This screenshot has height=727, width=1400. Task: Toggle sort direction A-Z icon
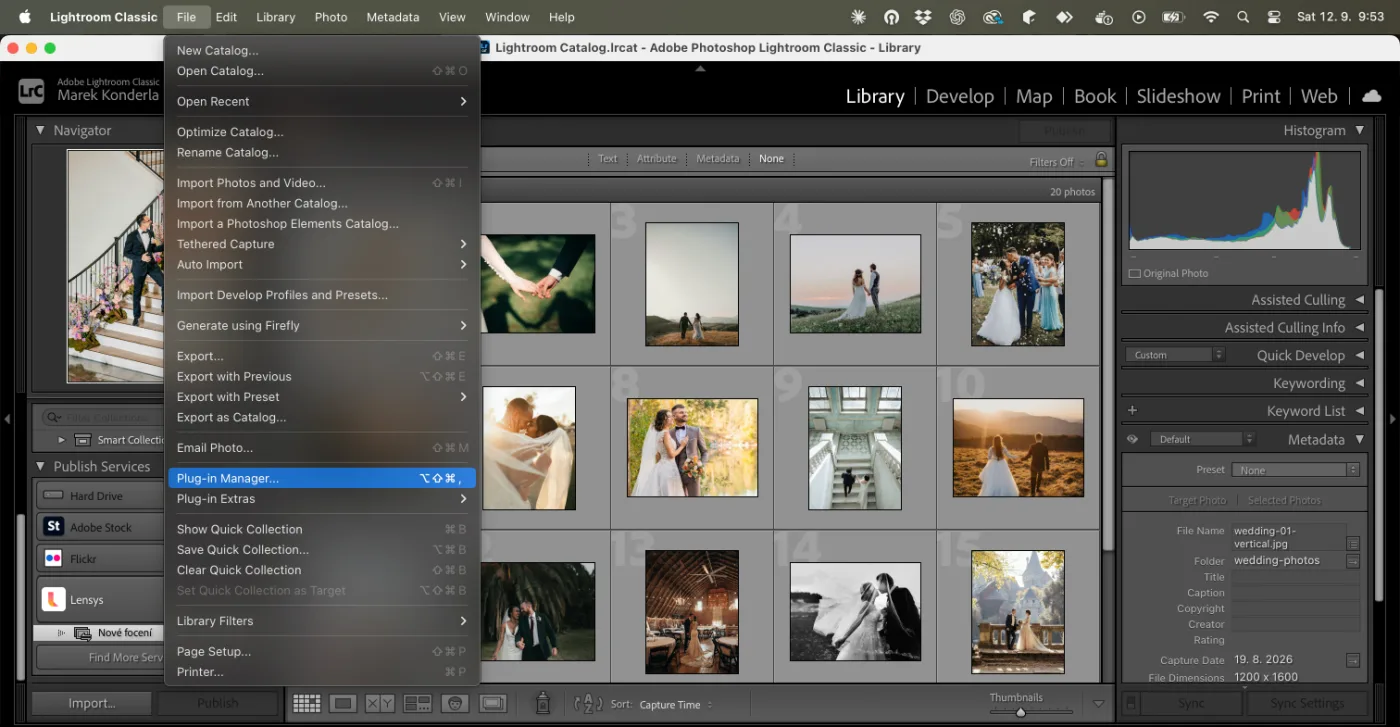click(588, 704)
